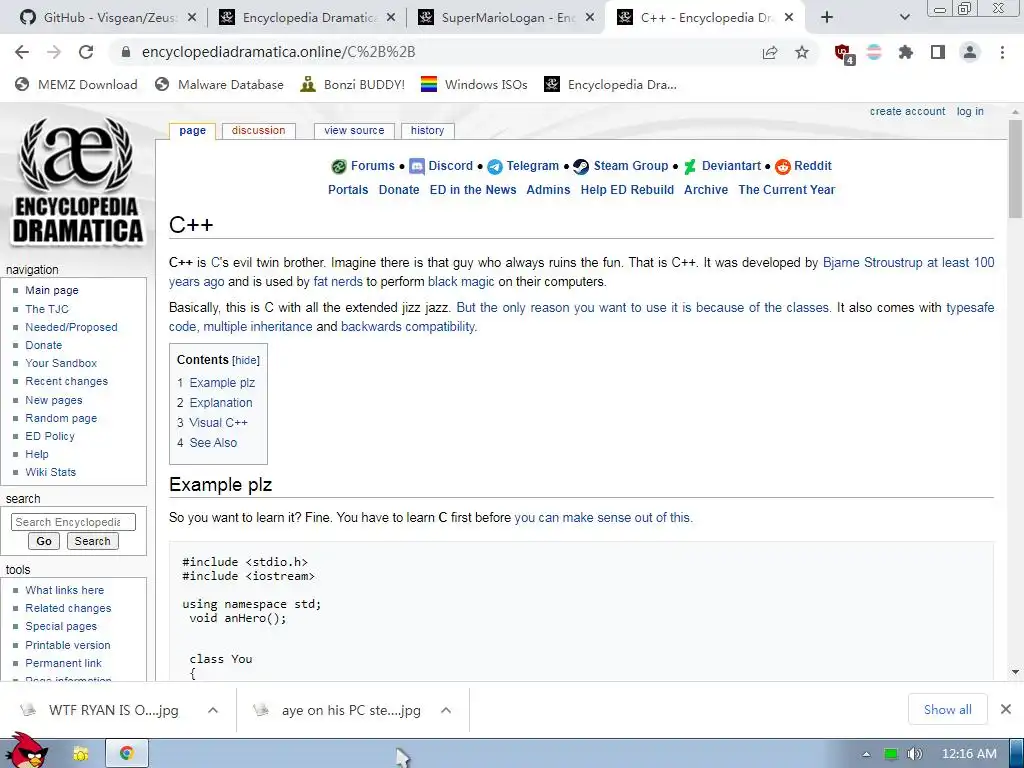
Task: Open the Chrome three-dot menu
Action: (x=1002, y=52)
